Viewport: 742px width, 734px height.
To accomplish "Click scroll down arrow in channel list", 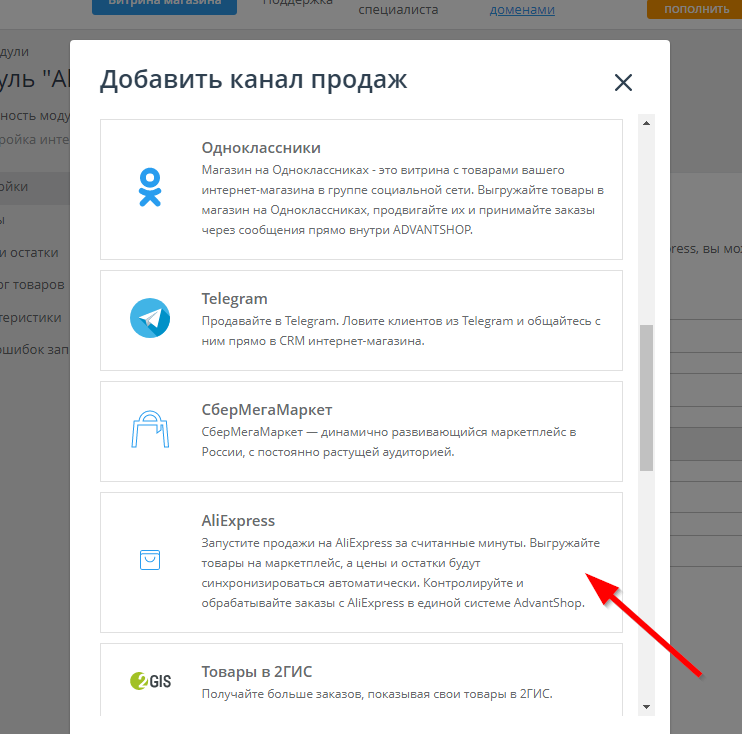I will [x=646, y=707].
